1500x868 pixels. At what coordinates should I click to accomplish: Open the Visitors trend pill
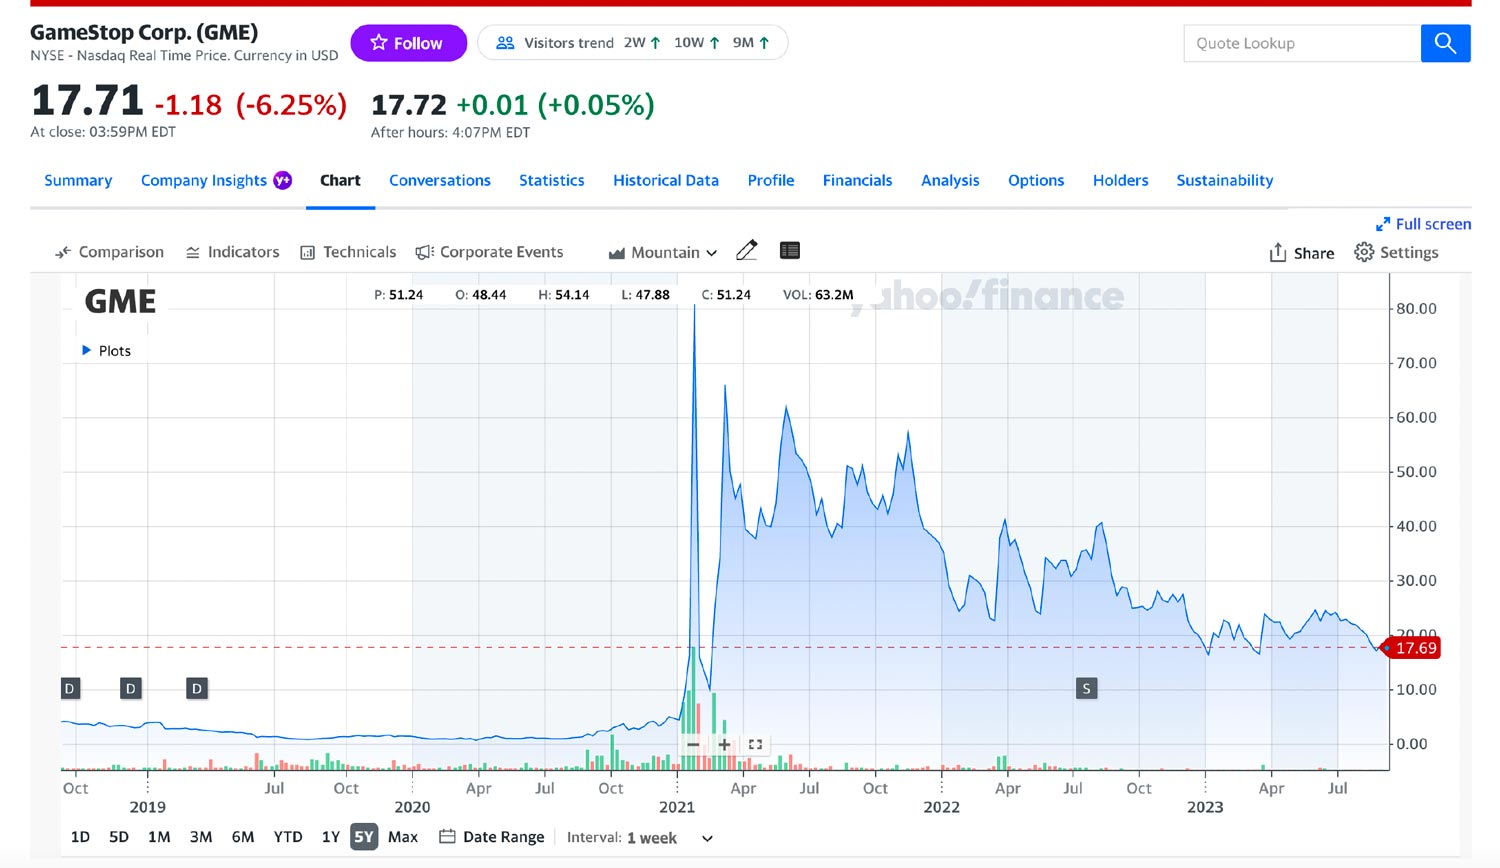632,43
